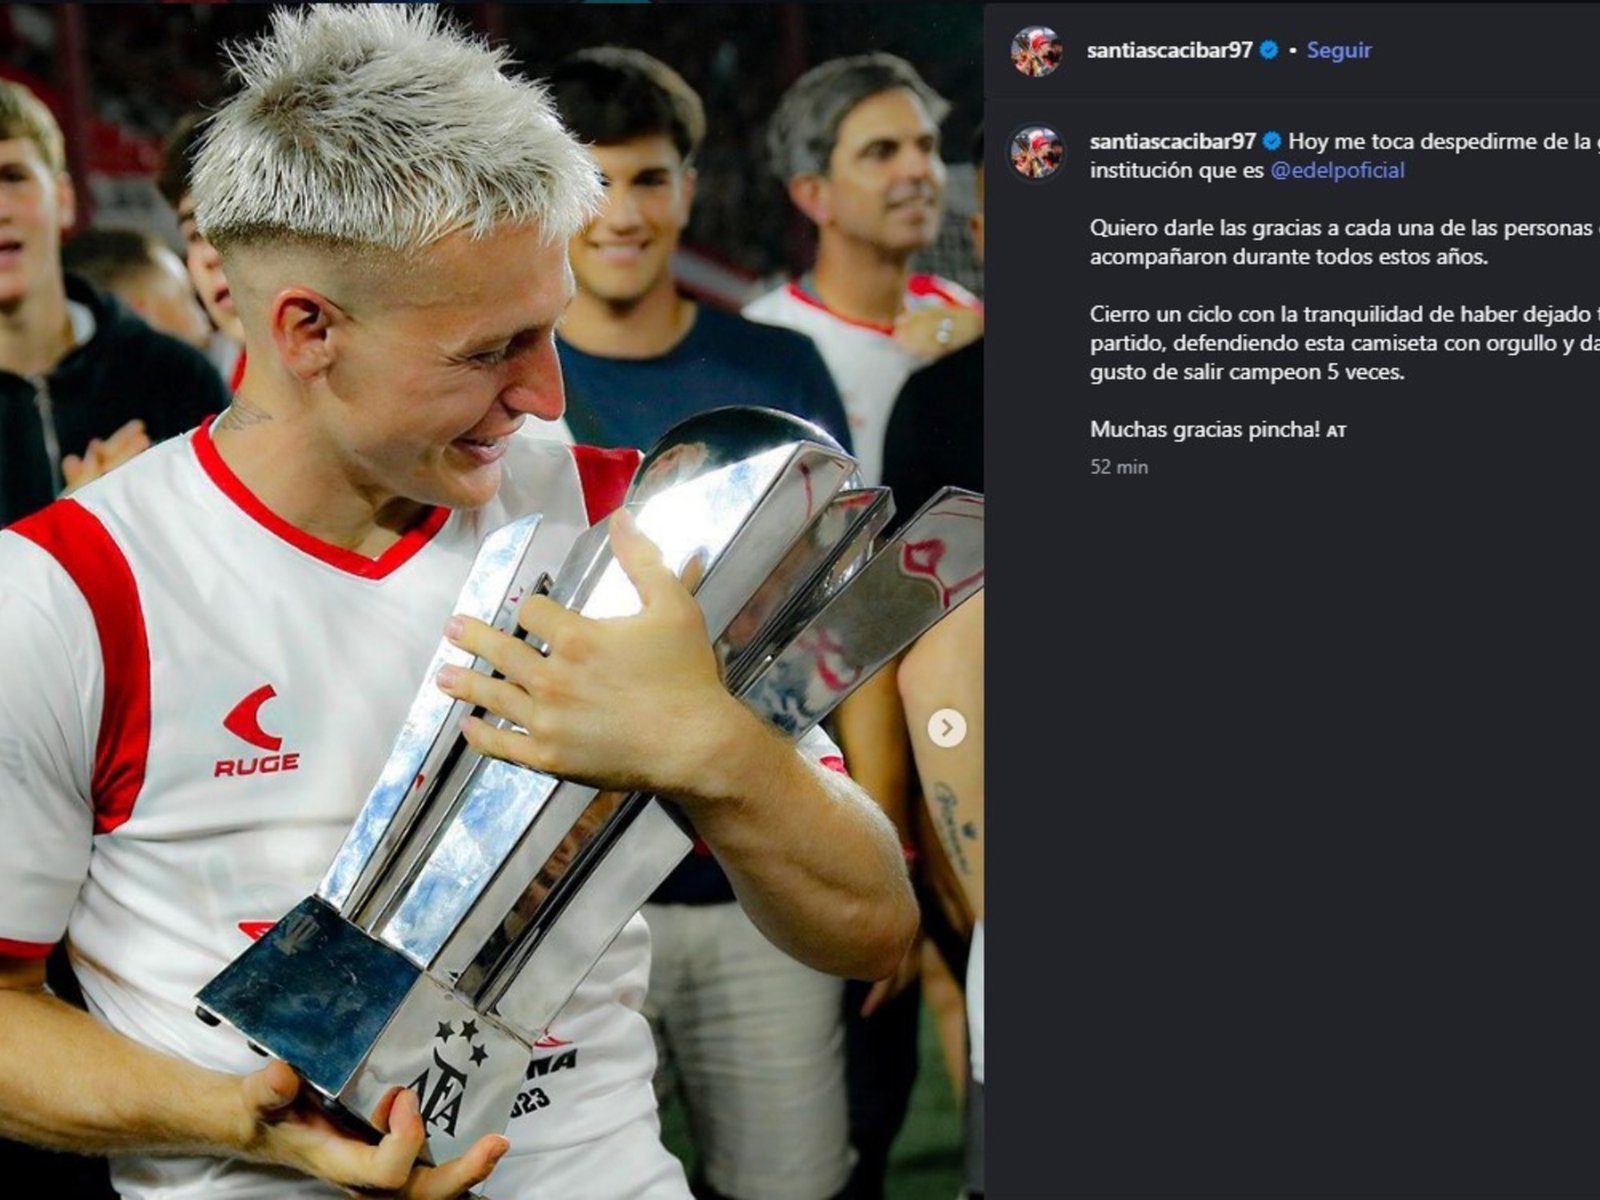Select the main trophy photo
Viewport: 1600px width, 1200px height.
(x=491, y=600)
